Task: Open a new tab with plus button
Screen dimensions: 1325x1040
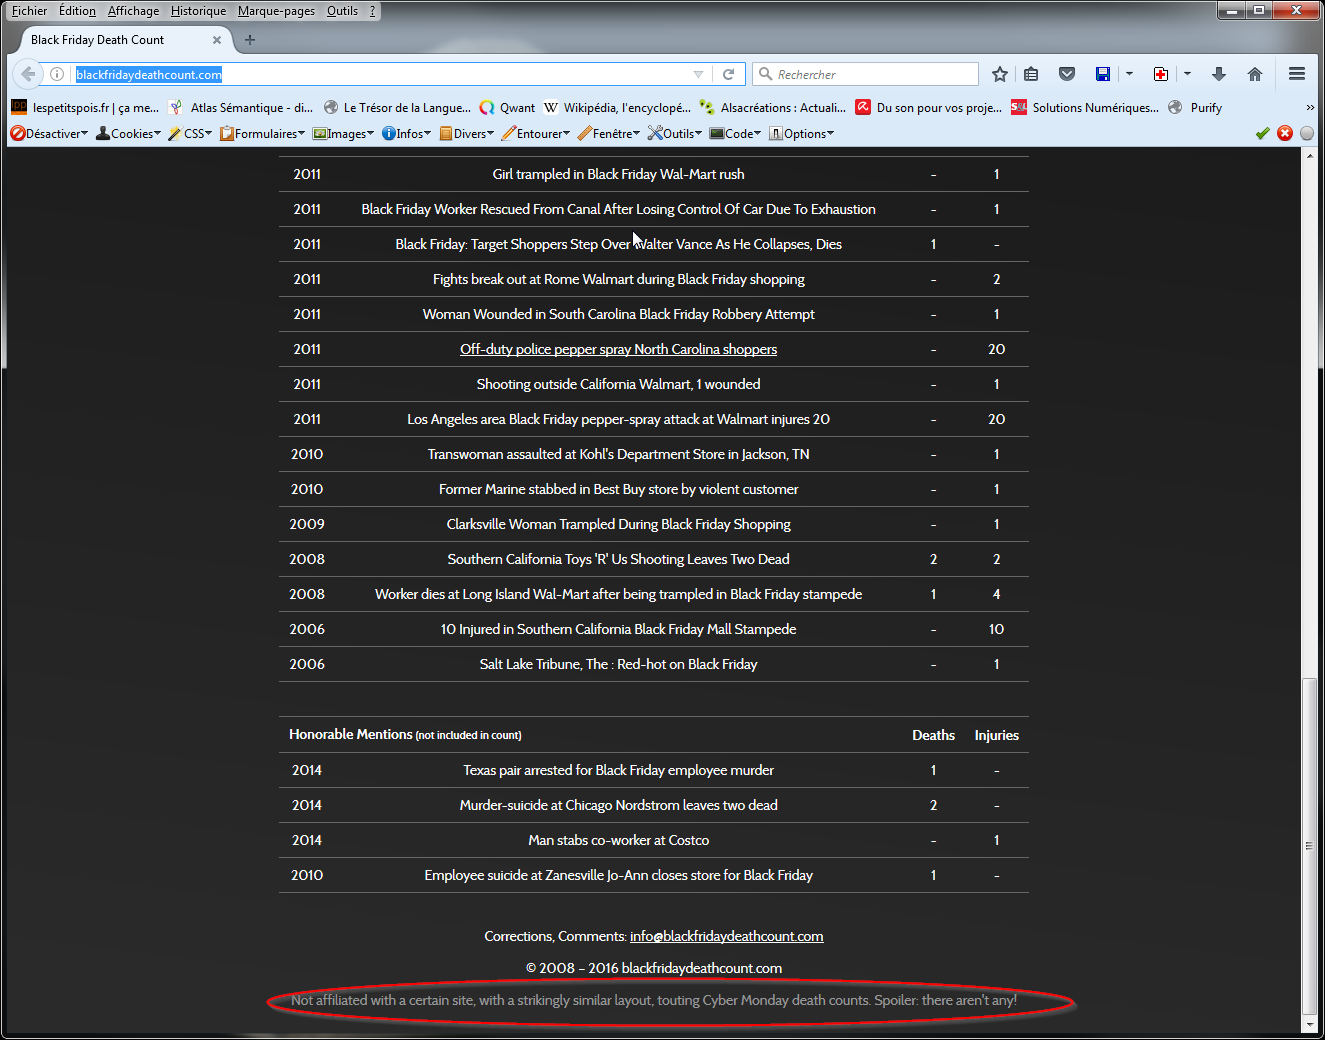Action: pos(250,40)
